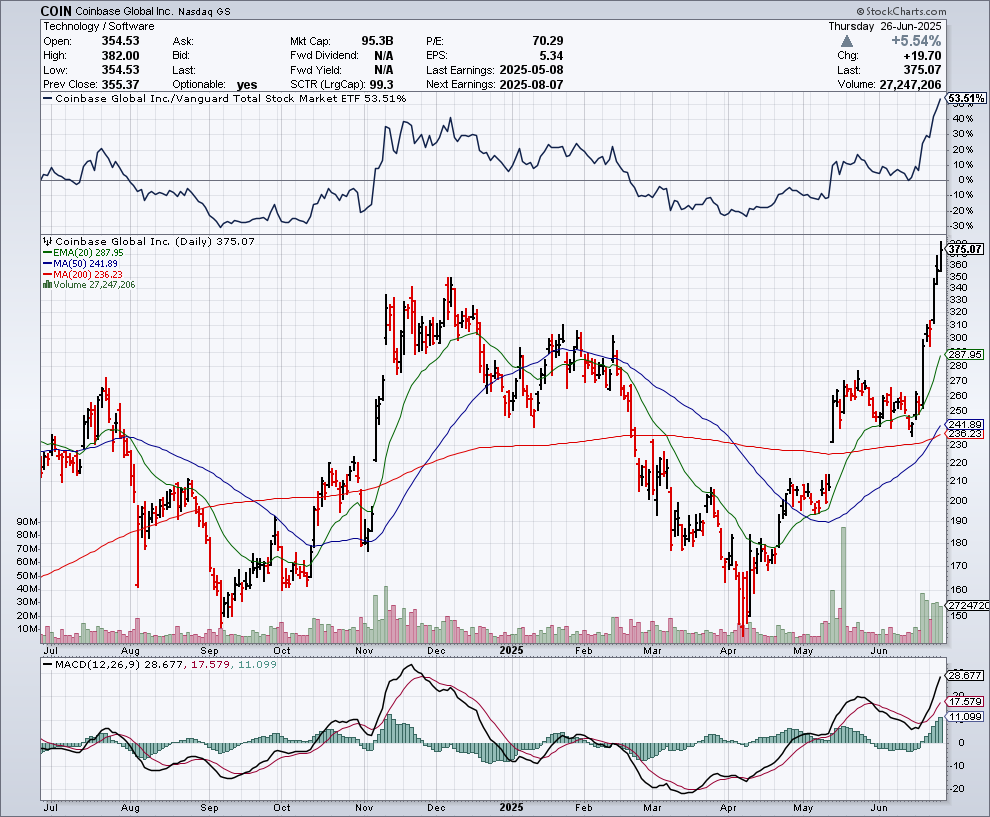Image resolution: width=990 pixels, height=817 pixels.
Task: Click the 53.51% value tag on the right axis
Action: (967, 98)
